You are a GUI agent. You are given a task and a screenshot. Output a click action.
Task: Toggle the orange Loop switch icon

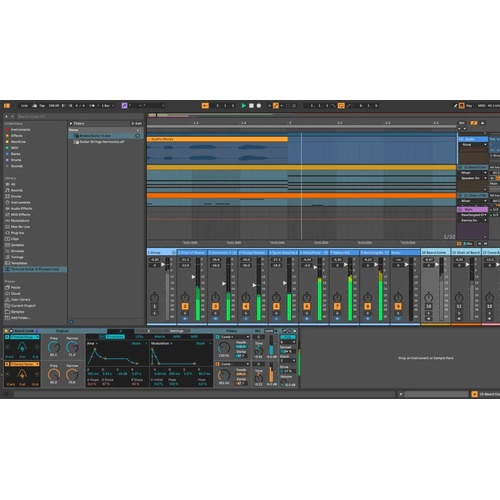[341, 106]
